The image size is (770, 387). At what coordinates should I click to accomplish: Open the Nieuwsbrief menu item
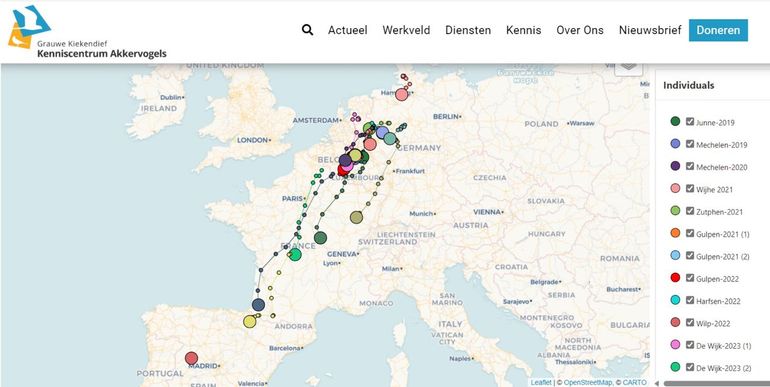(650, 30)
